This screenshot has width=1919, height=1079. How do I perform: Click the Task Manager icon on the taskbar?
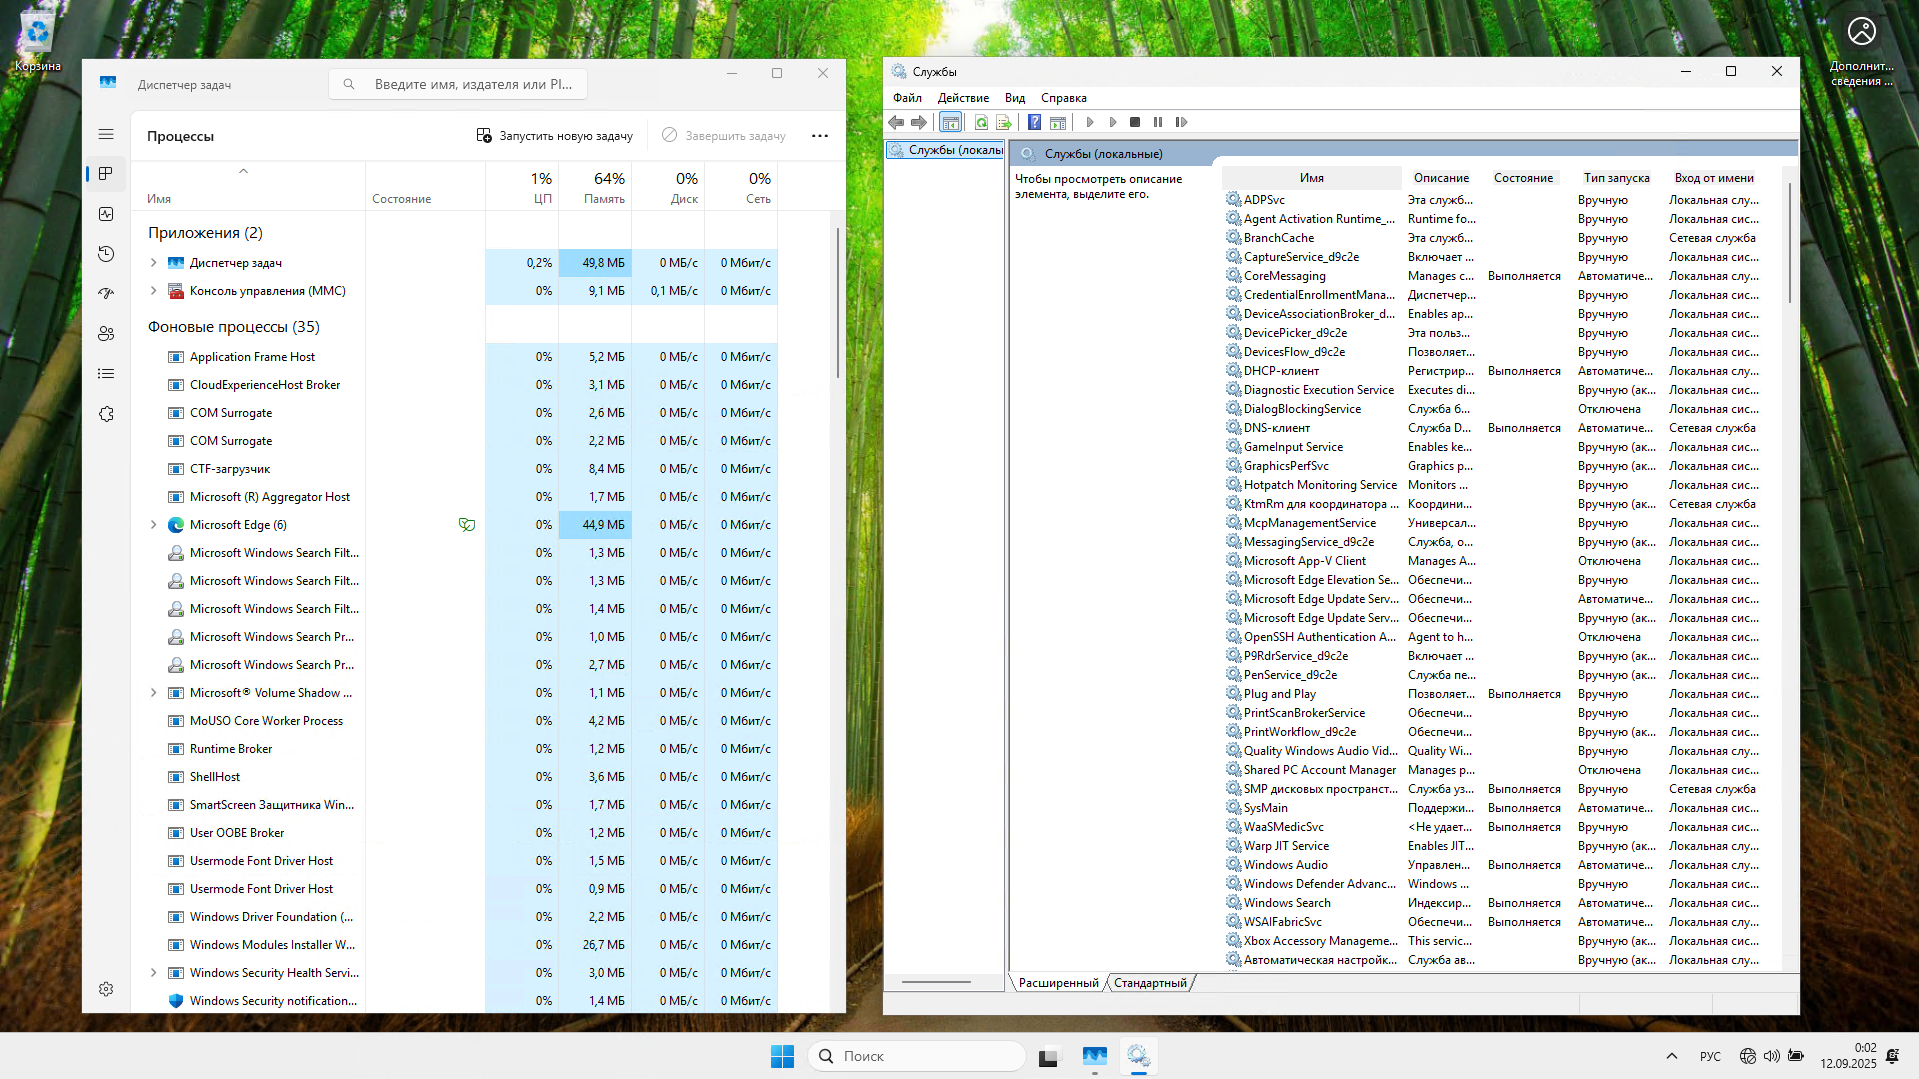point(1094,1056)
